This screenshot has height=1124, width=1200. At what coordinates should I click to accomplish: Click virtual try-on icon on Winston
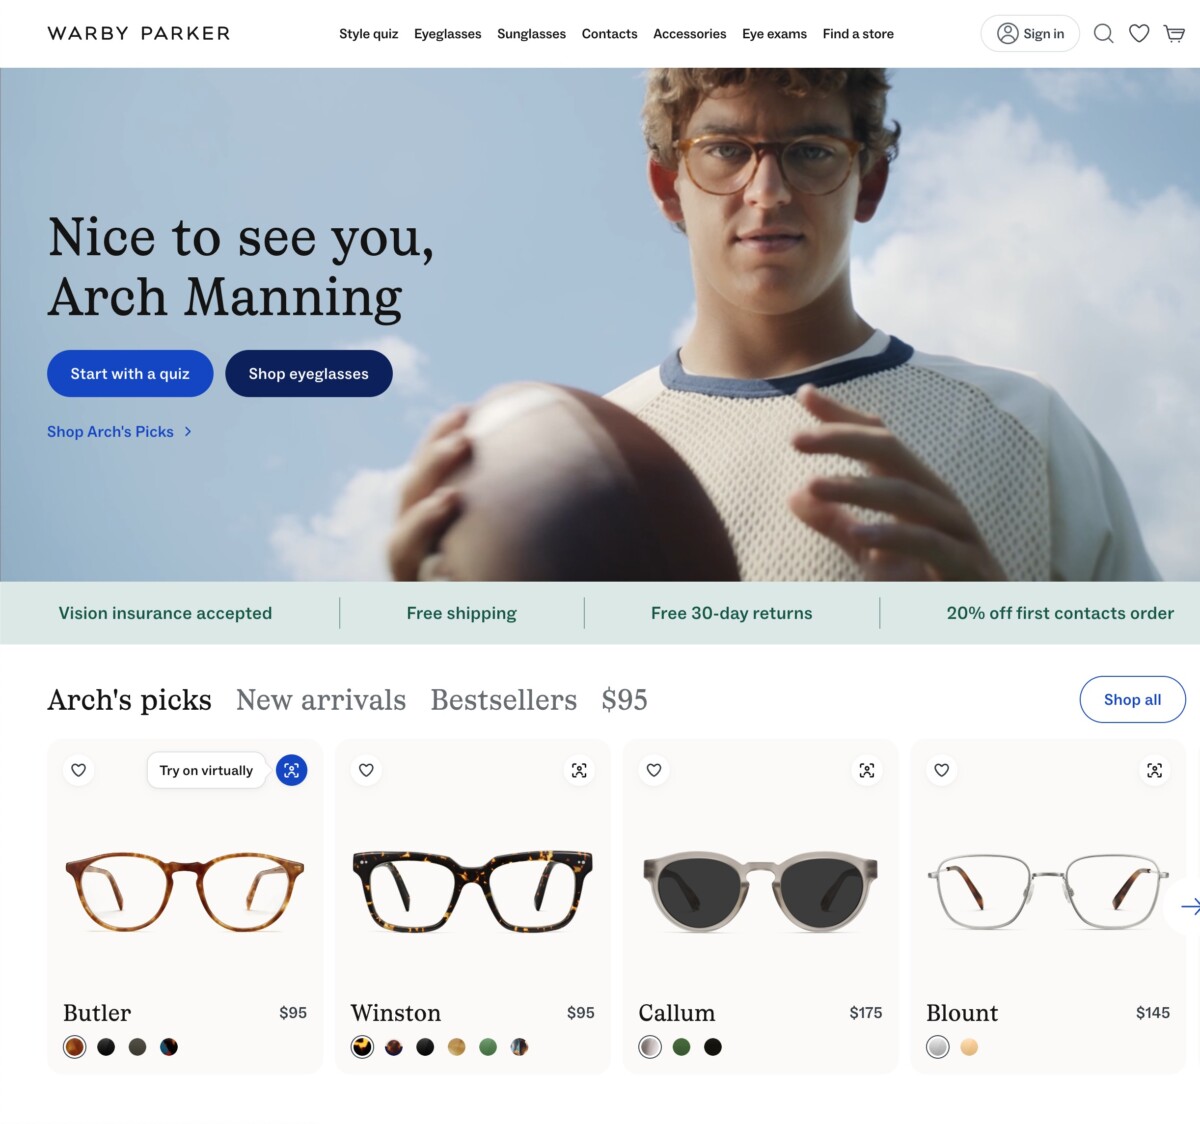point(579,770)
